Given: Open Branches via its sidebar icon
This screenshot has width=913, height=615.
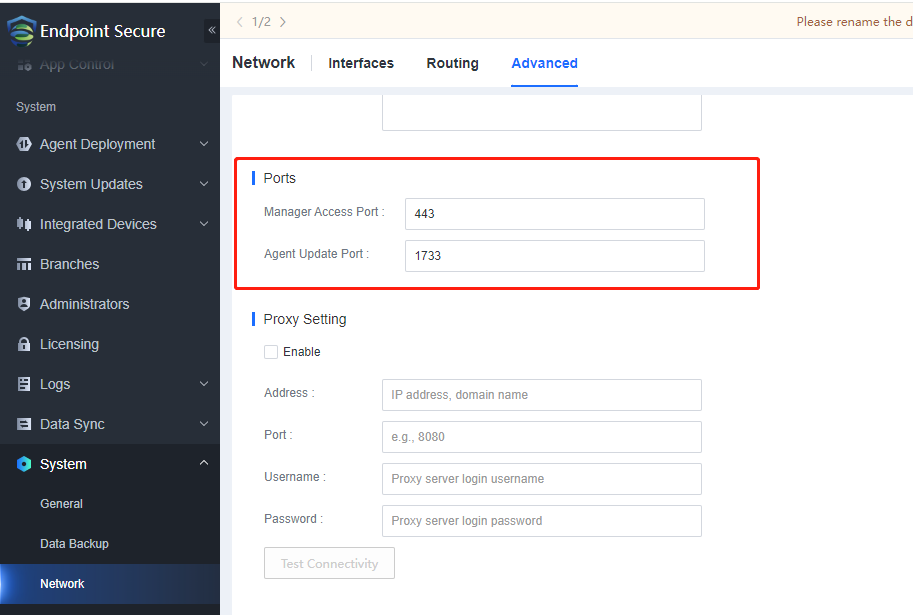Looking at the screenshot, I should click(24, 264).
